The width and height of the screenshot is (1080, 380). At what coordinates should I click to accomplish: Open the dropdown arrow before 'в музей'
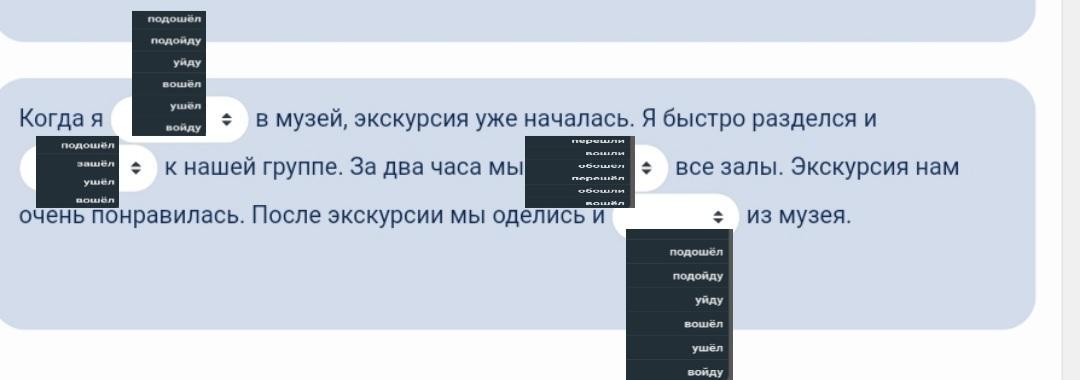pyautogui.click(x=227, y=120)
